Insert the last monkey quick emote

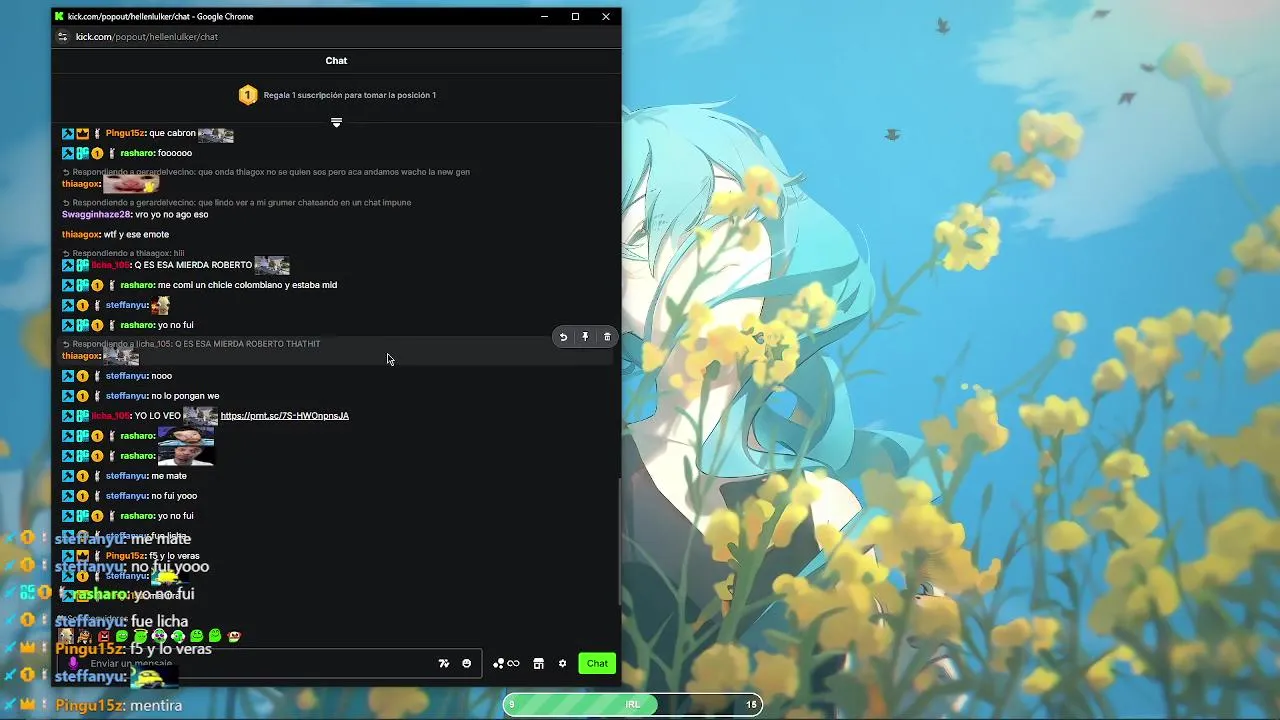234,636
